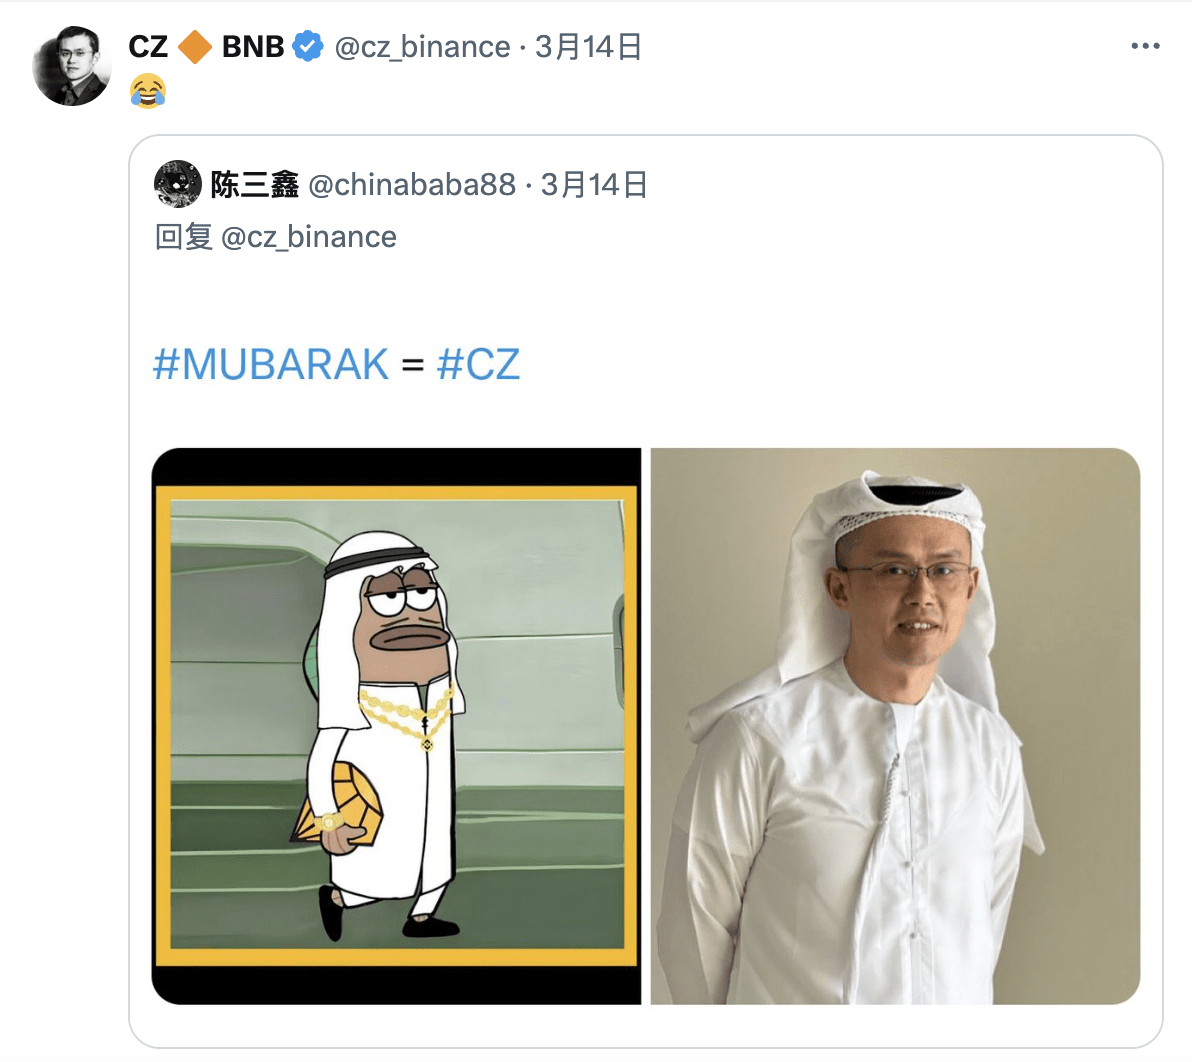Image resolution: width=1192 pixels, height=1062 pixels.
Task: Click the 回复 label in quoted tweet
Action: click(183, 237)
